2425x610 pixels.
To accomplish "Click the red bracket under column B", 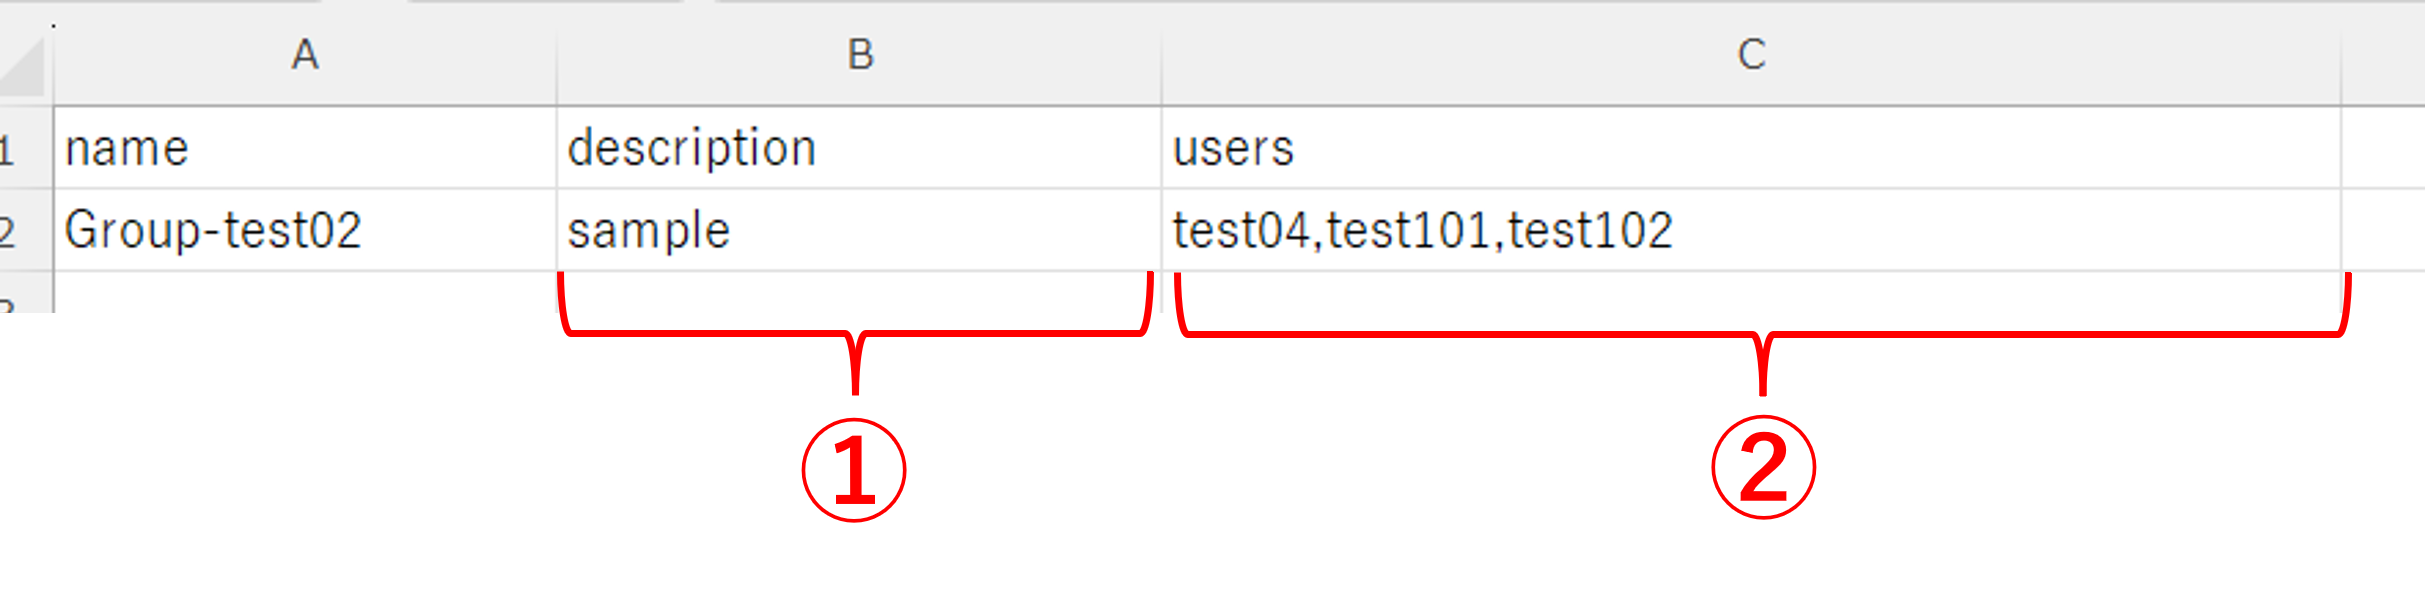I will pos(856,333).
